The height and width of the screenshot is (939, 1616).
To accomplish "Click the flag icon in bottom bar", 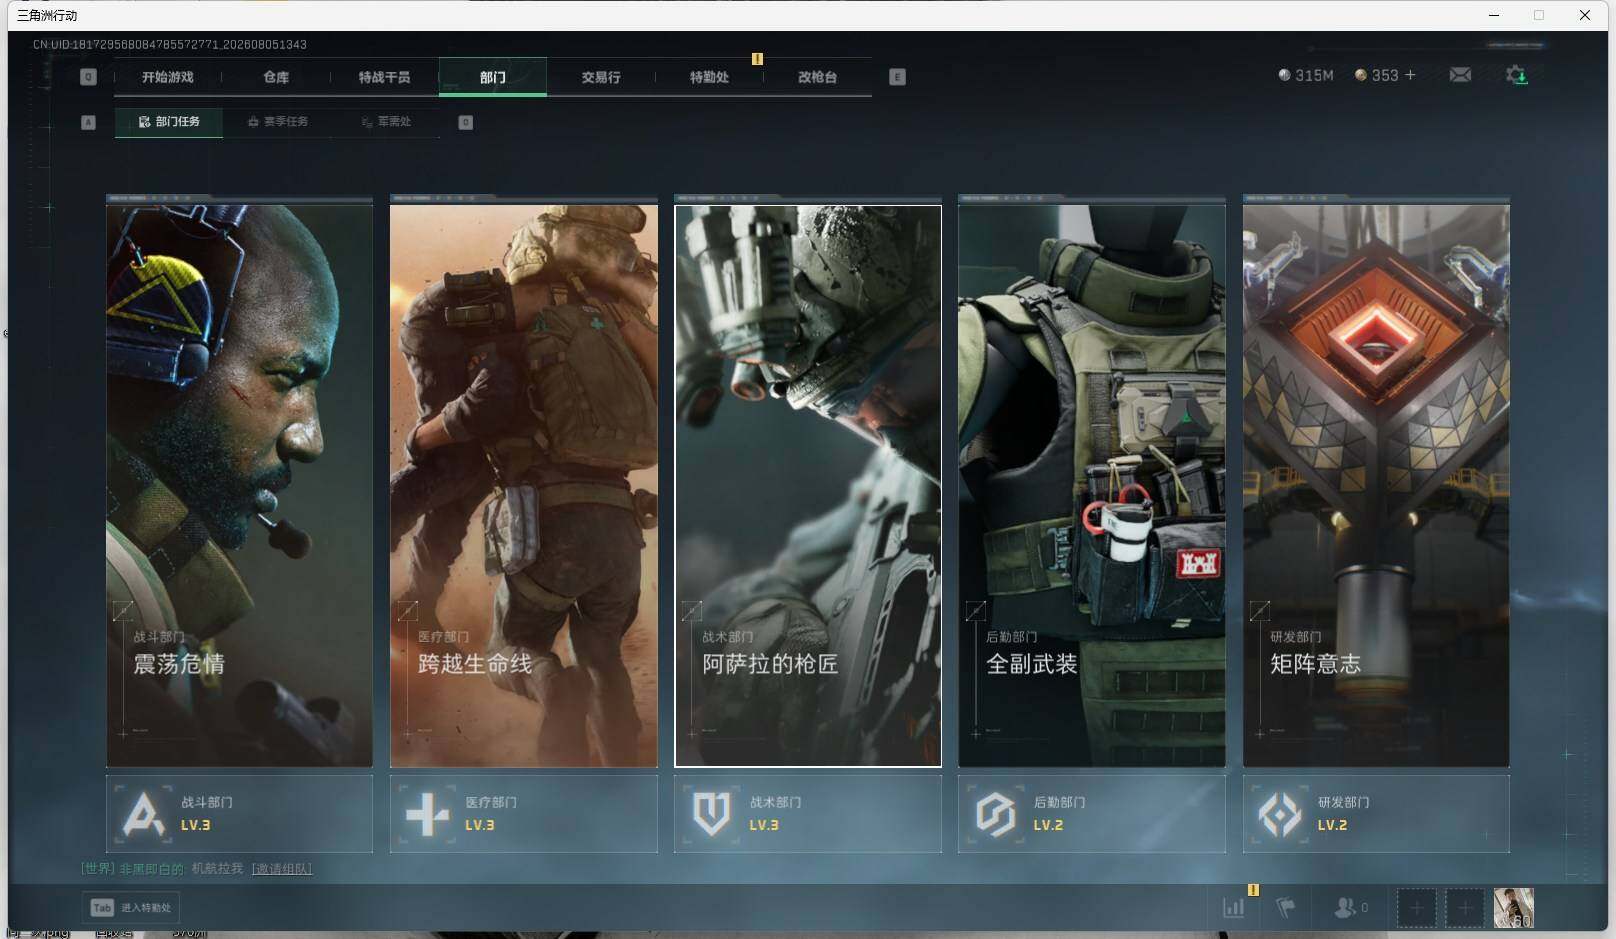I will 1286,908.
